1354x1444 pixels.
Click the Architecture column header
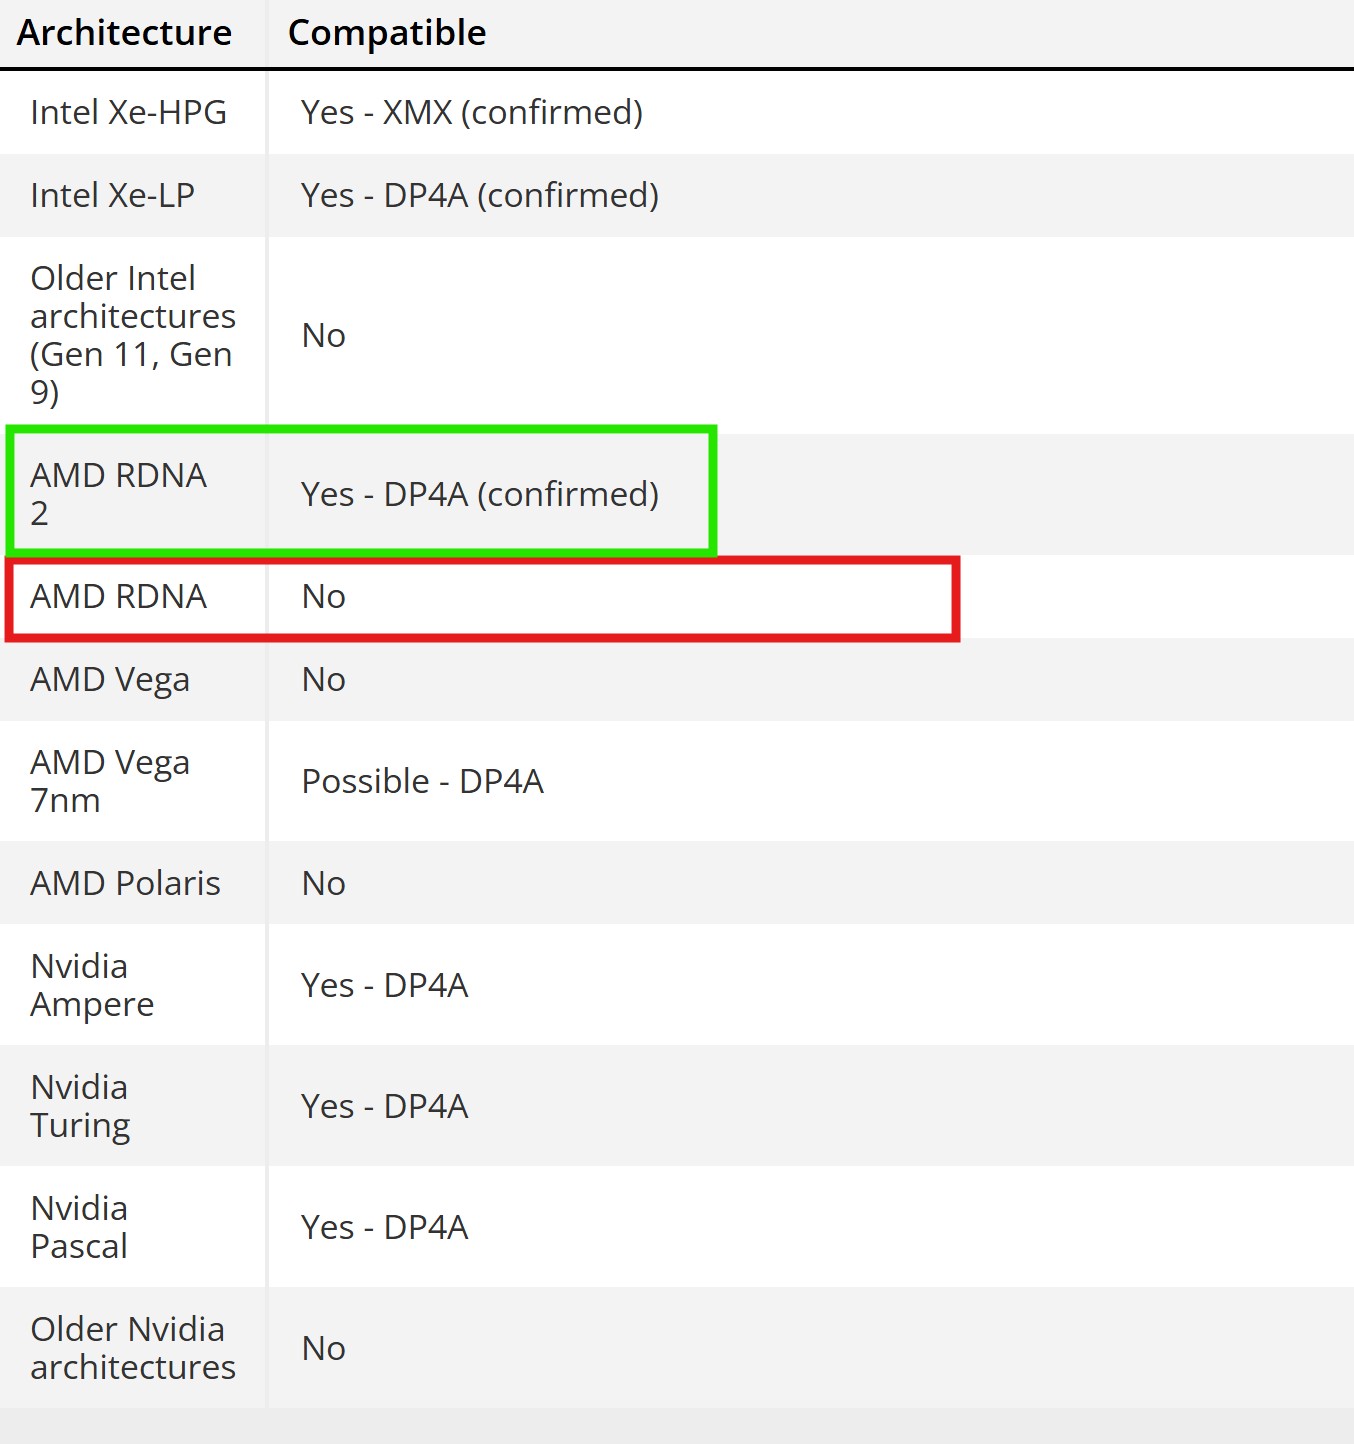124,33
